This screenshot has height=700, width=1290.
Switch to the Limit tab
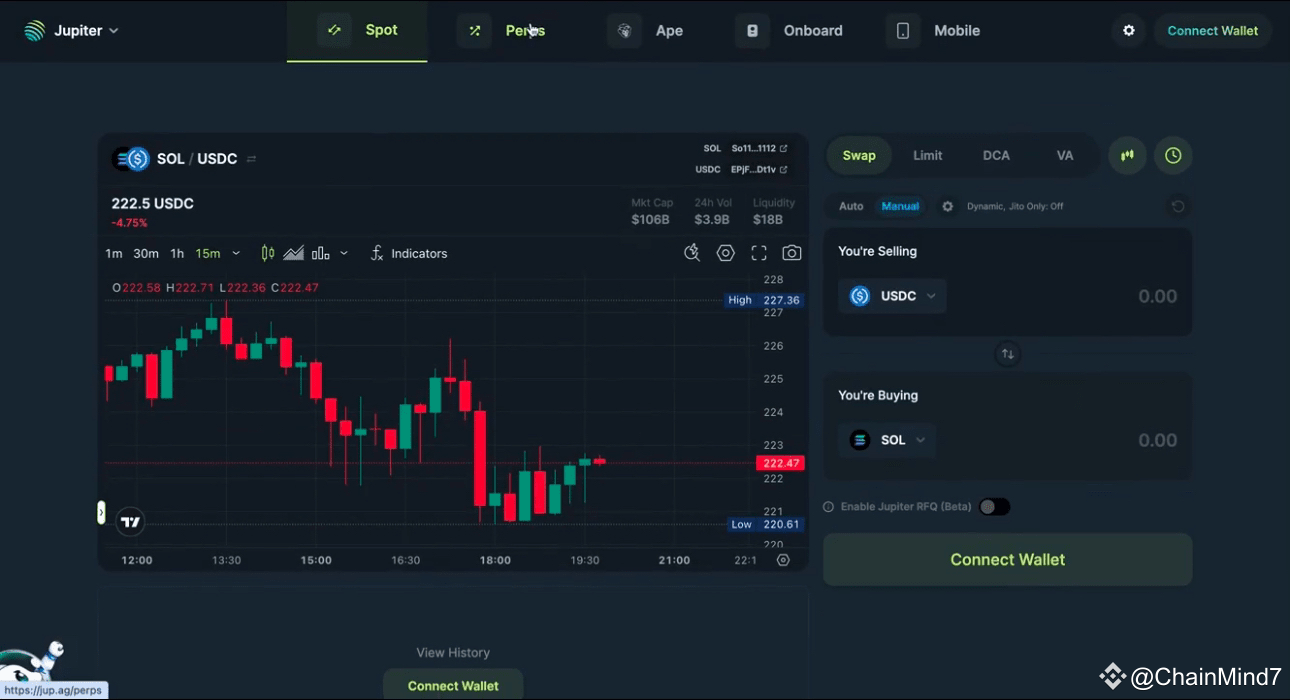click(928, 156)
